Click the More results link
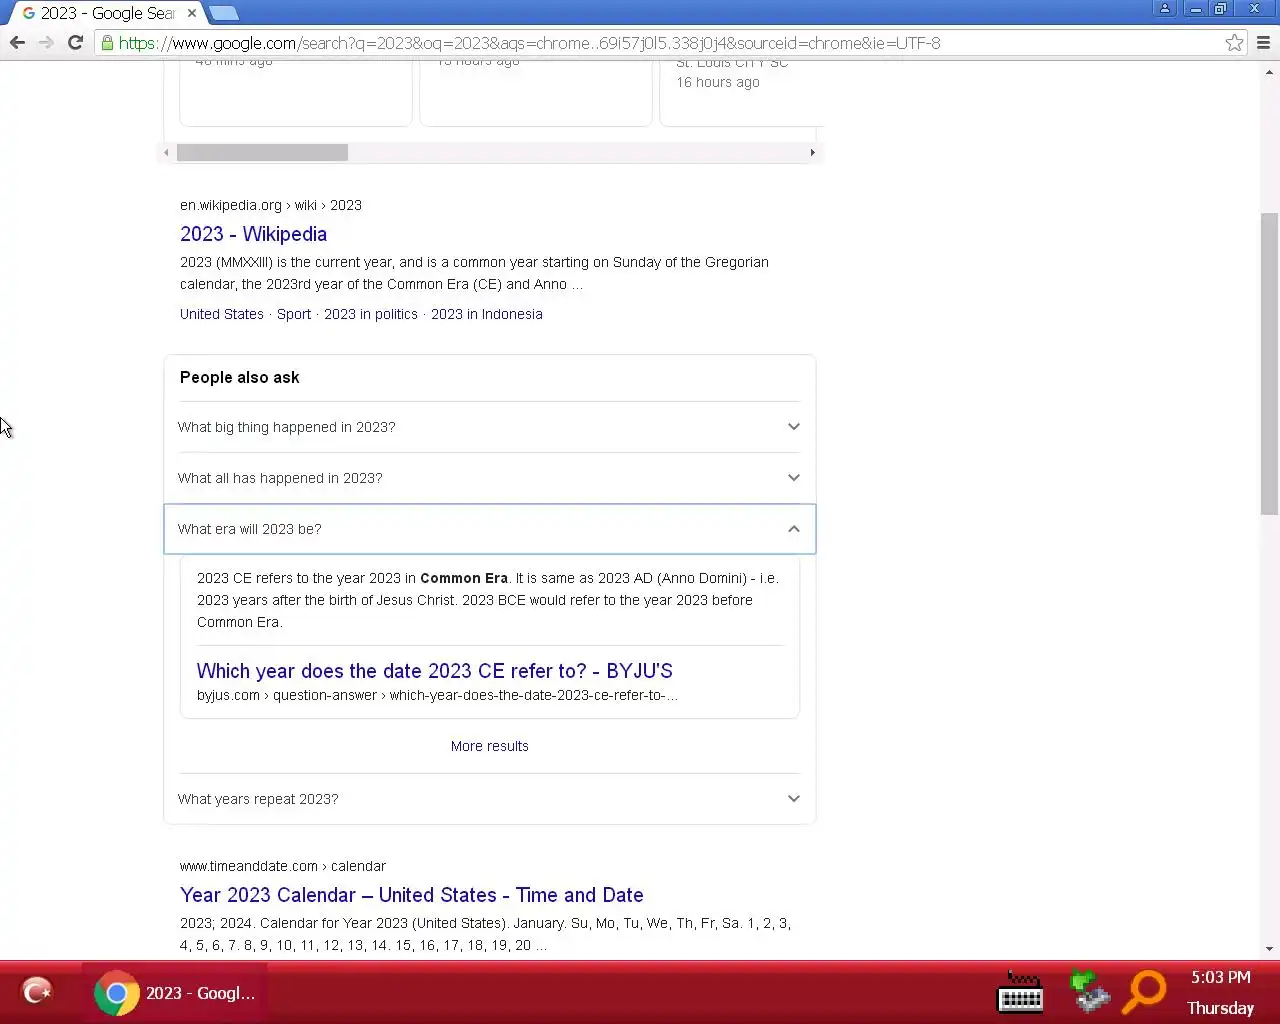The width and height of the screenshot is (1280, 1024). point(490,746)
